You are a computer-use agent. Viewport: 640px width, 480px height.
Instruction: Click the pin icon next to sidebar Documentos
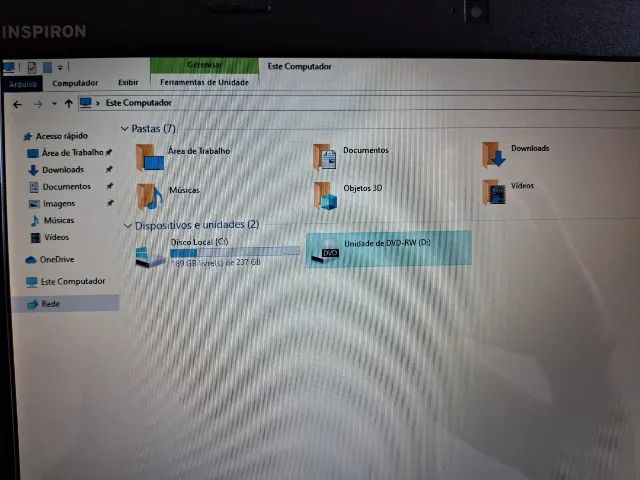point(109,186)
